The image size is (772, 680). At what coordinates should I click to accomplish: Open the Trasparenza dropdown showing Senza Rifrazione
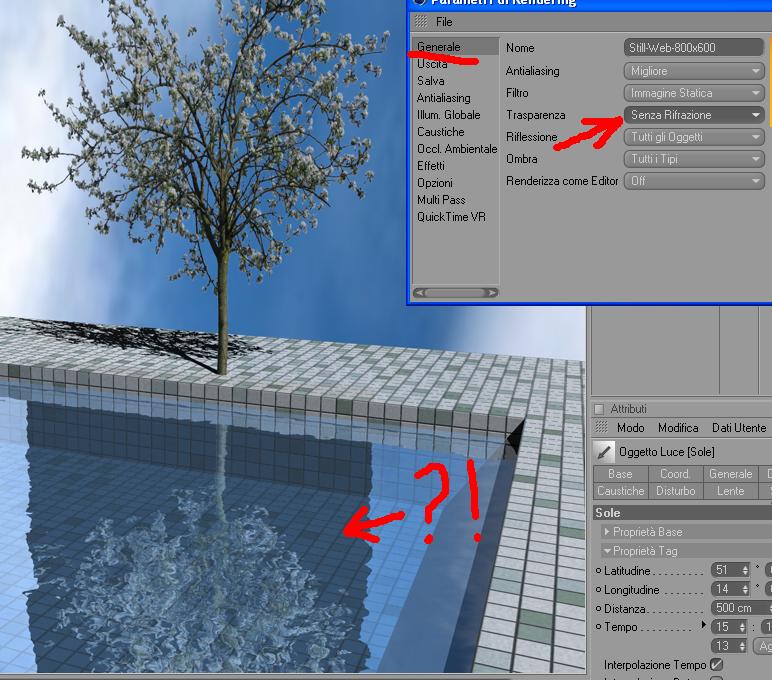(694, 115)
